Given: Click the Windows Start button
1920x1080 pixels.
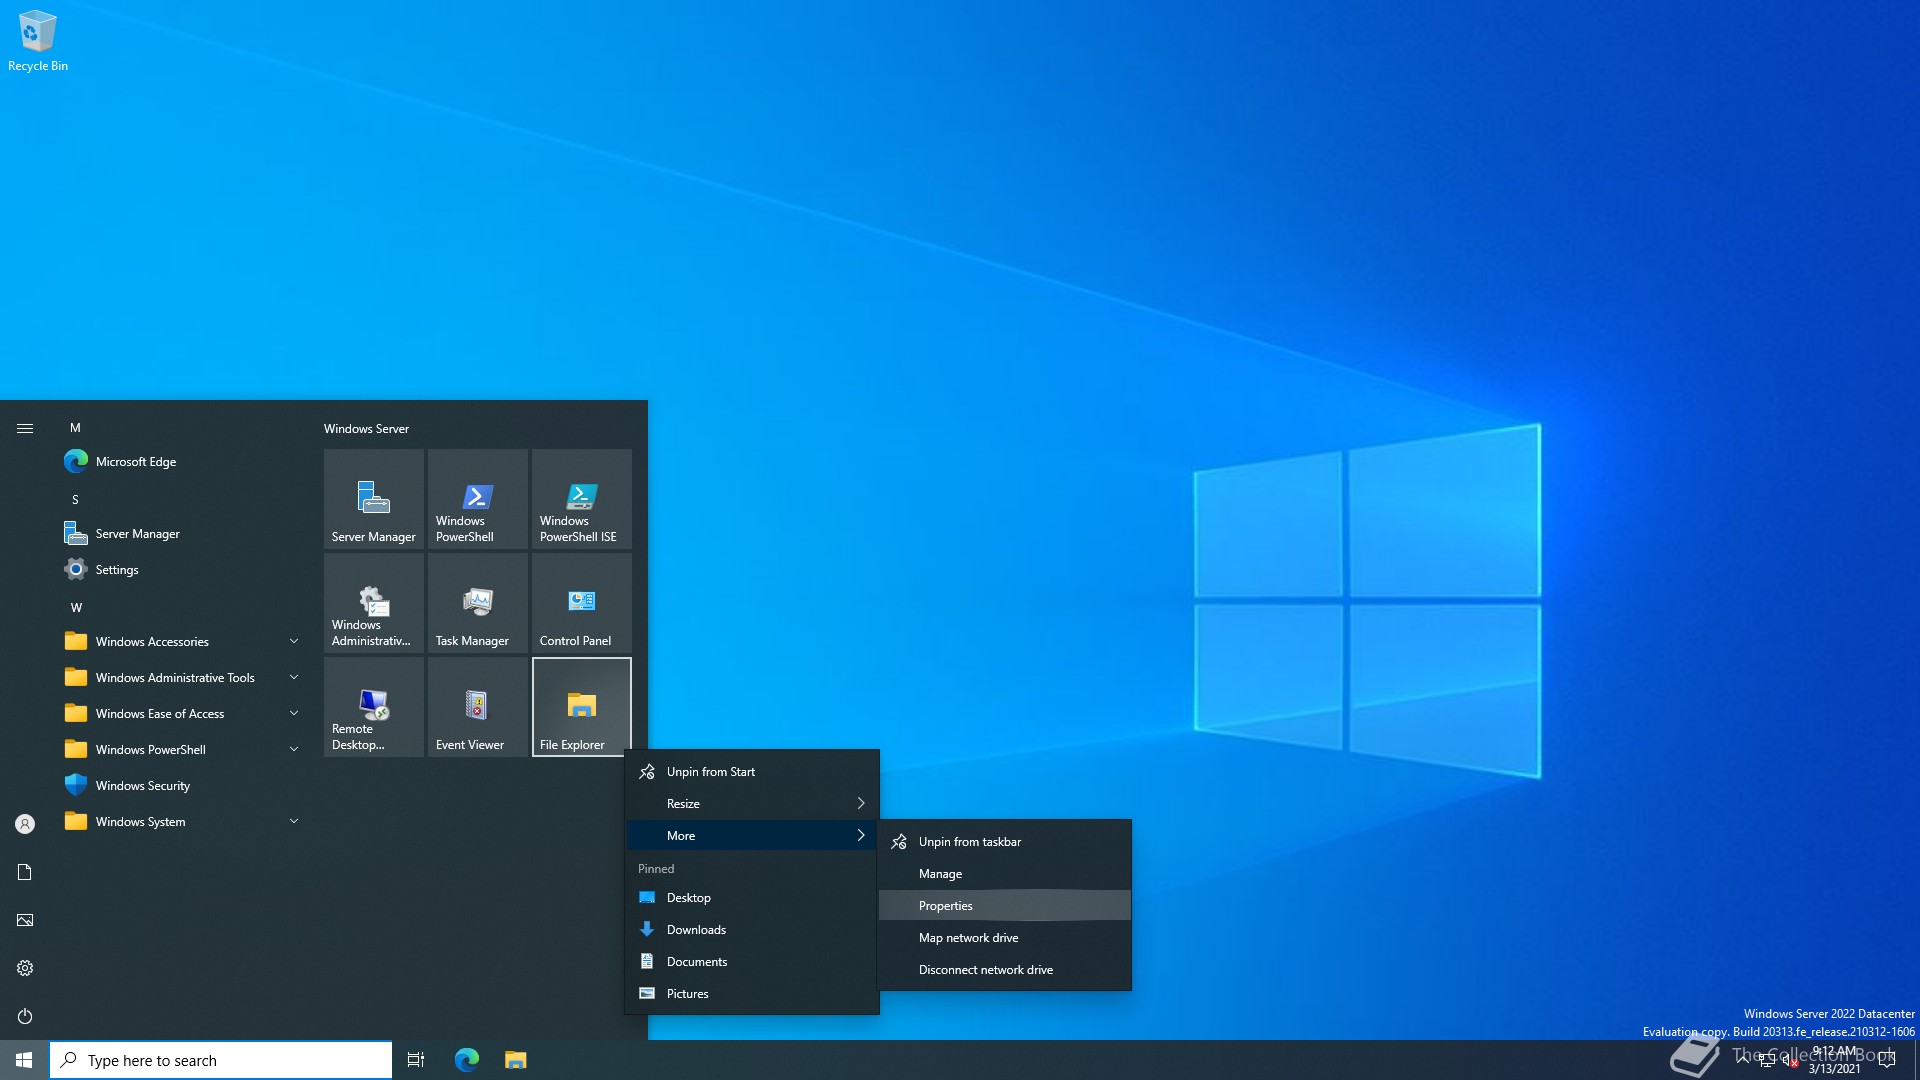Looking at the screenshot, I should (24, 1060).
